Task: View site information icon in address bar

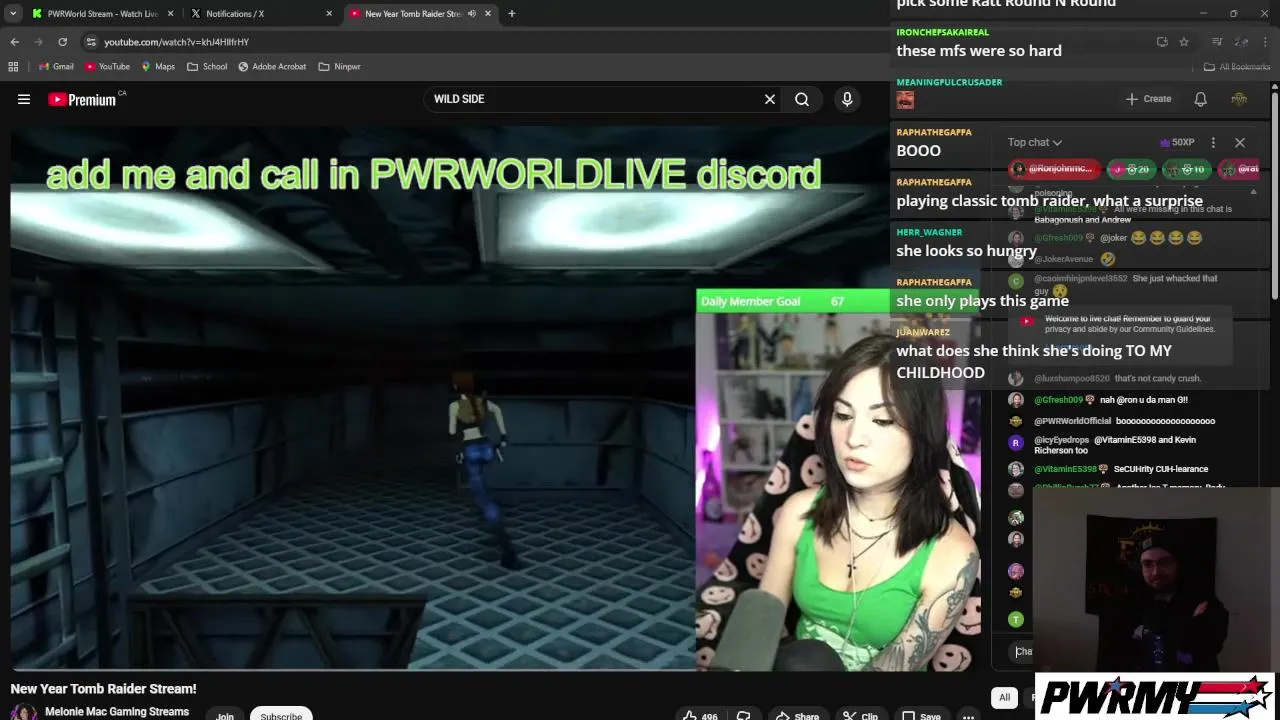Action: pyautogui.click(x=91, y=42)
